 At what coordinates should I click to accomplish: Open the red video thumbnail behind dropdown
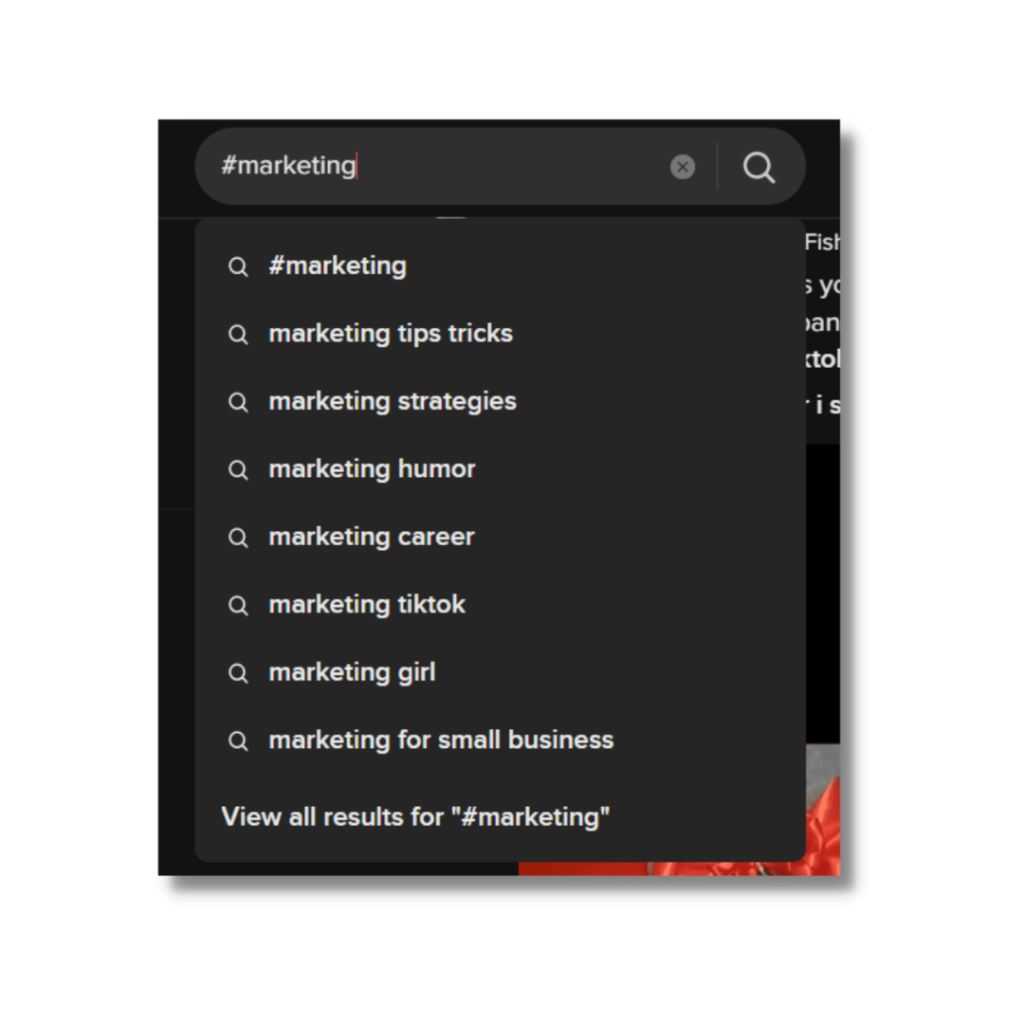point(823,810)
